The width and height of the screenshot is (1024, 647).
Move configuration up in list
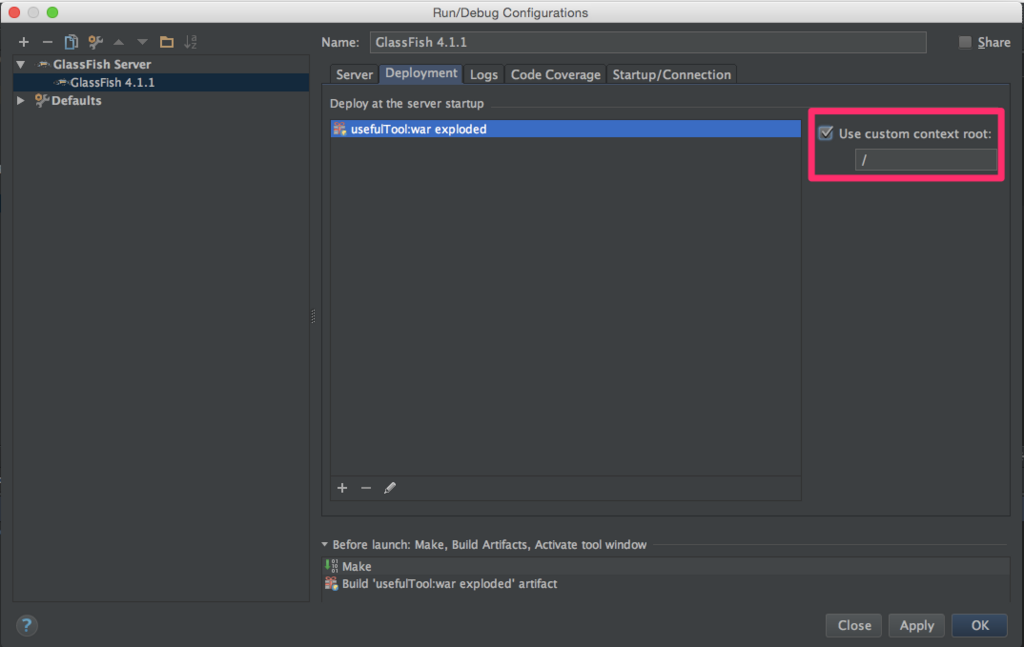tap(119, 42)
